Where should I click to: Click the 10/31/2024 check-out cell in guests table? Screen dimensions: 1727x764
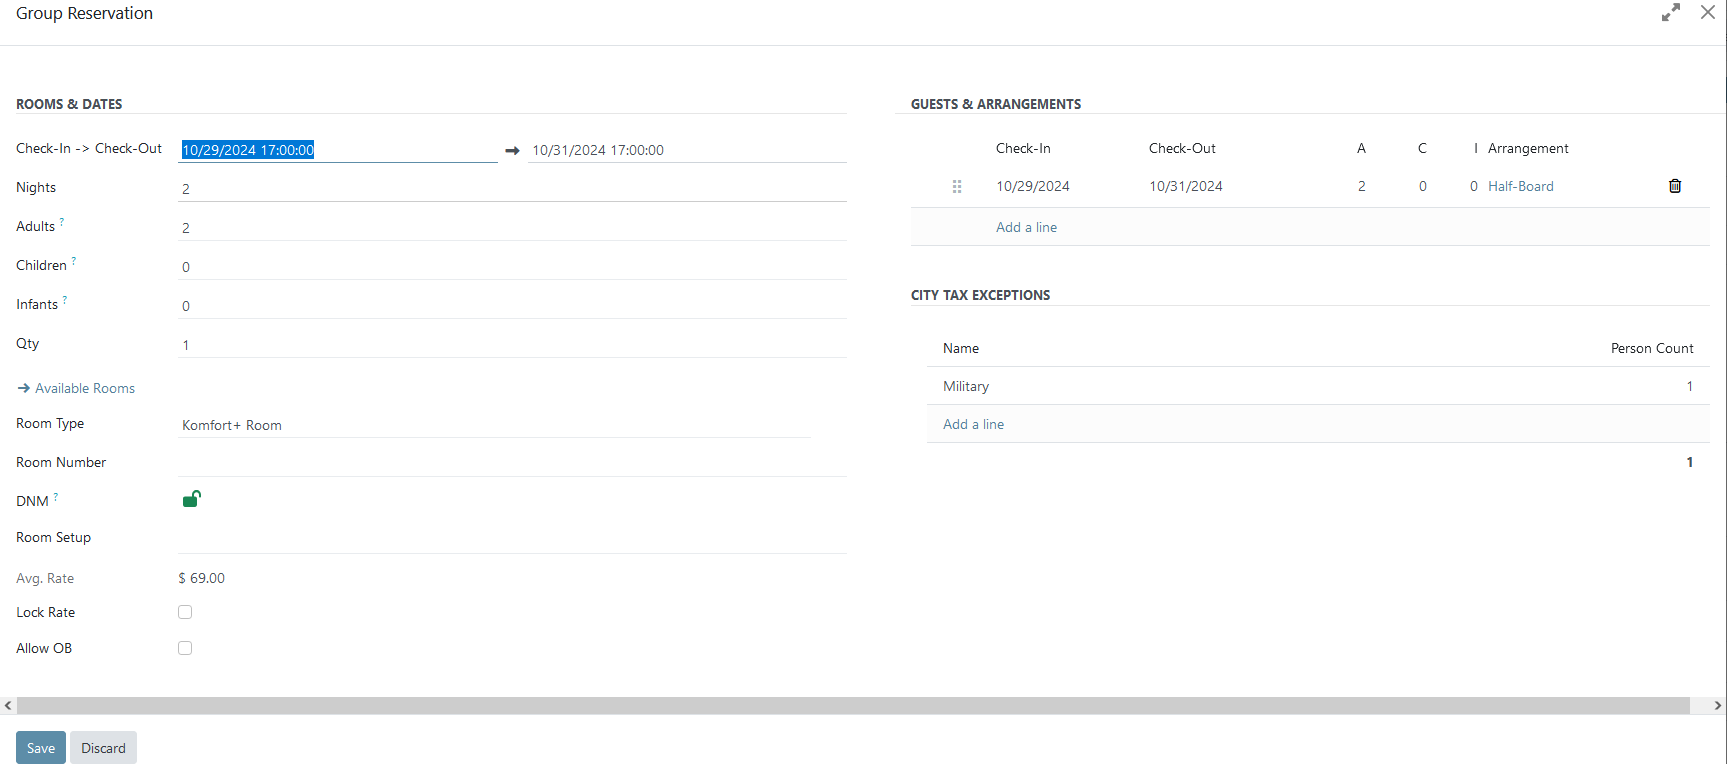click(1186, 186)
